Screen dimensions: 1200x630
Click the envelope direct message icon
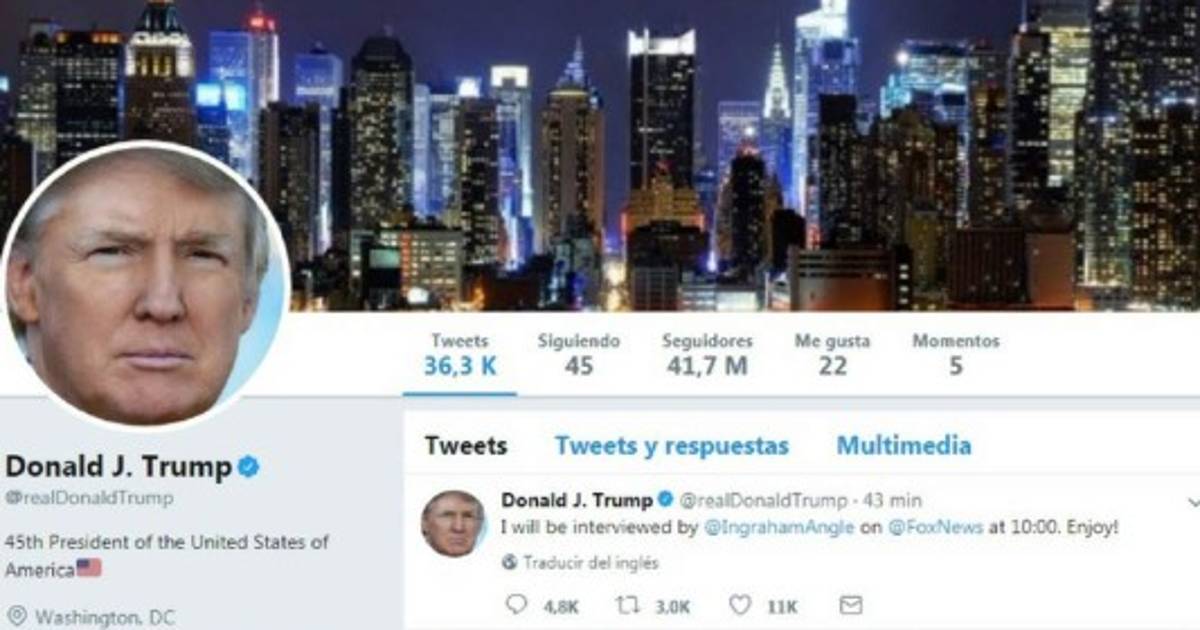click(x=851, y=604)
